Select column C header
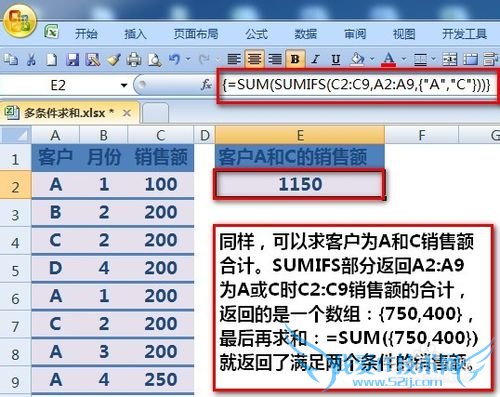500x397 pixels. [161, 135]
